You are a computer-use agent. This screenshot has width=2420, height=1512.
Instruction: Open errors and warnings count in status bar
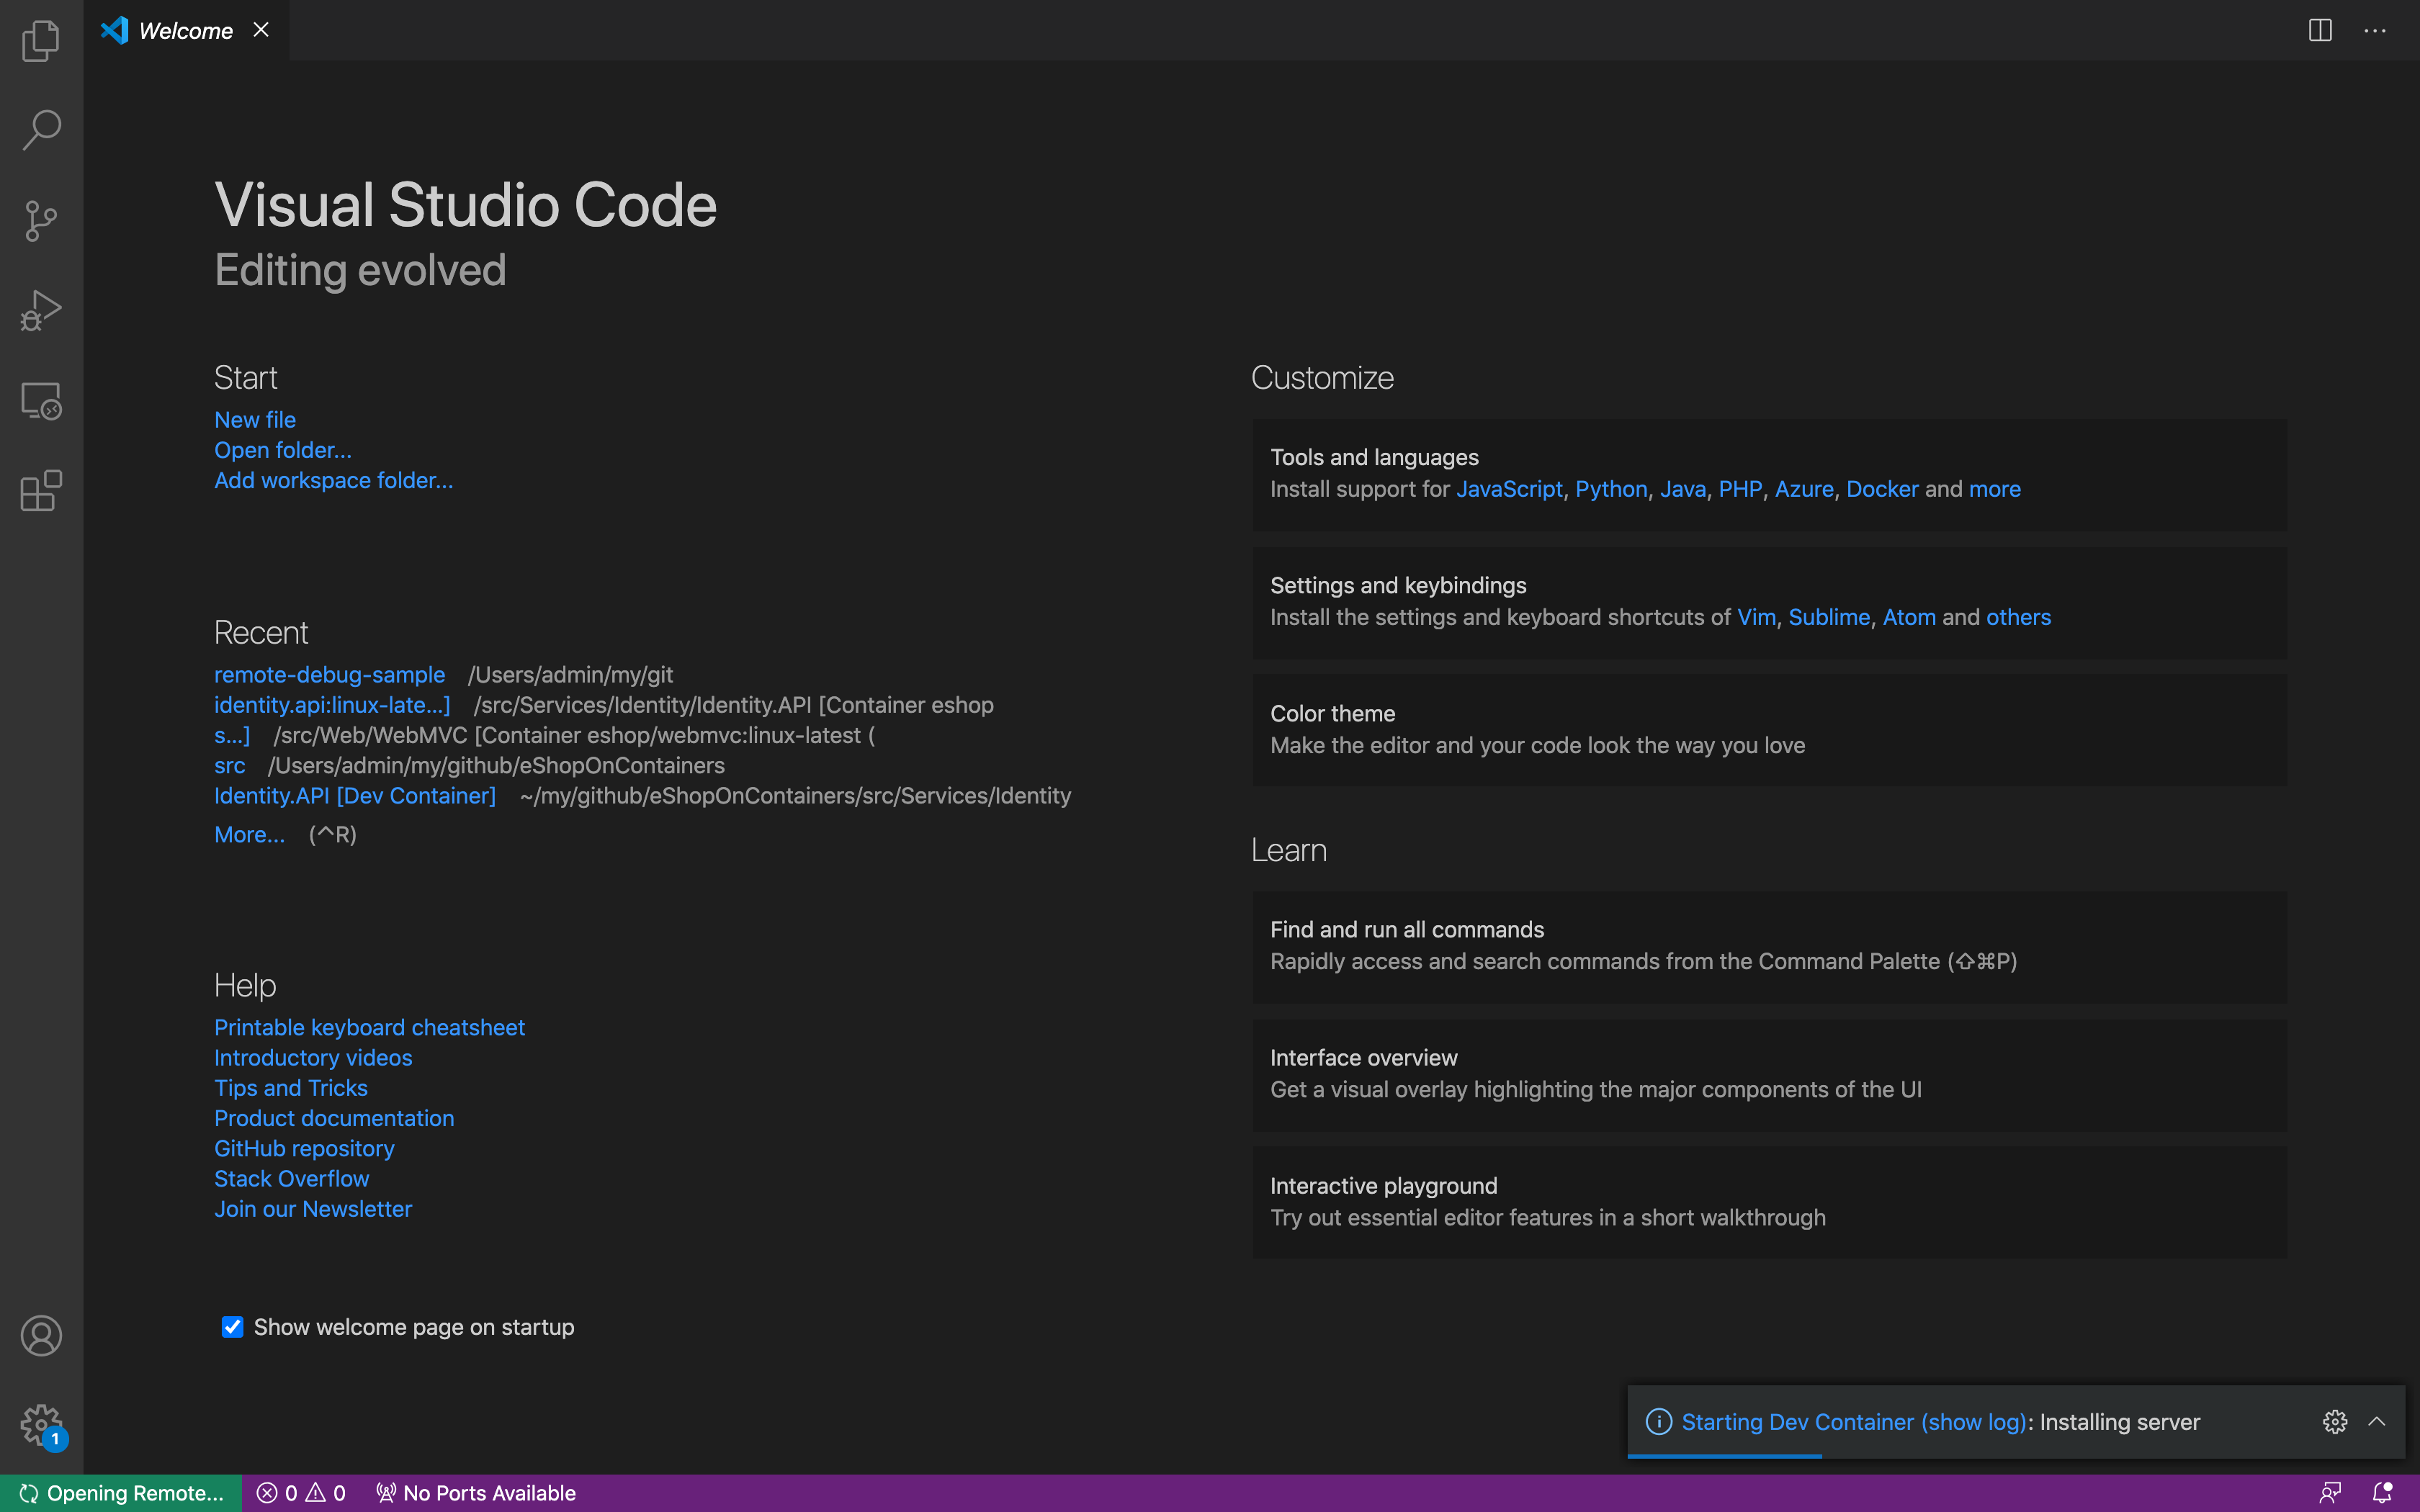[301, 1493]
